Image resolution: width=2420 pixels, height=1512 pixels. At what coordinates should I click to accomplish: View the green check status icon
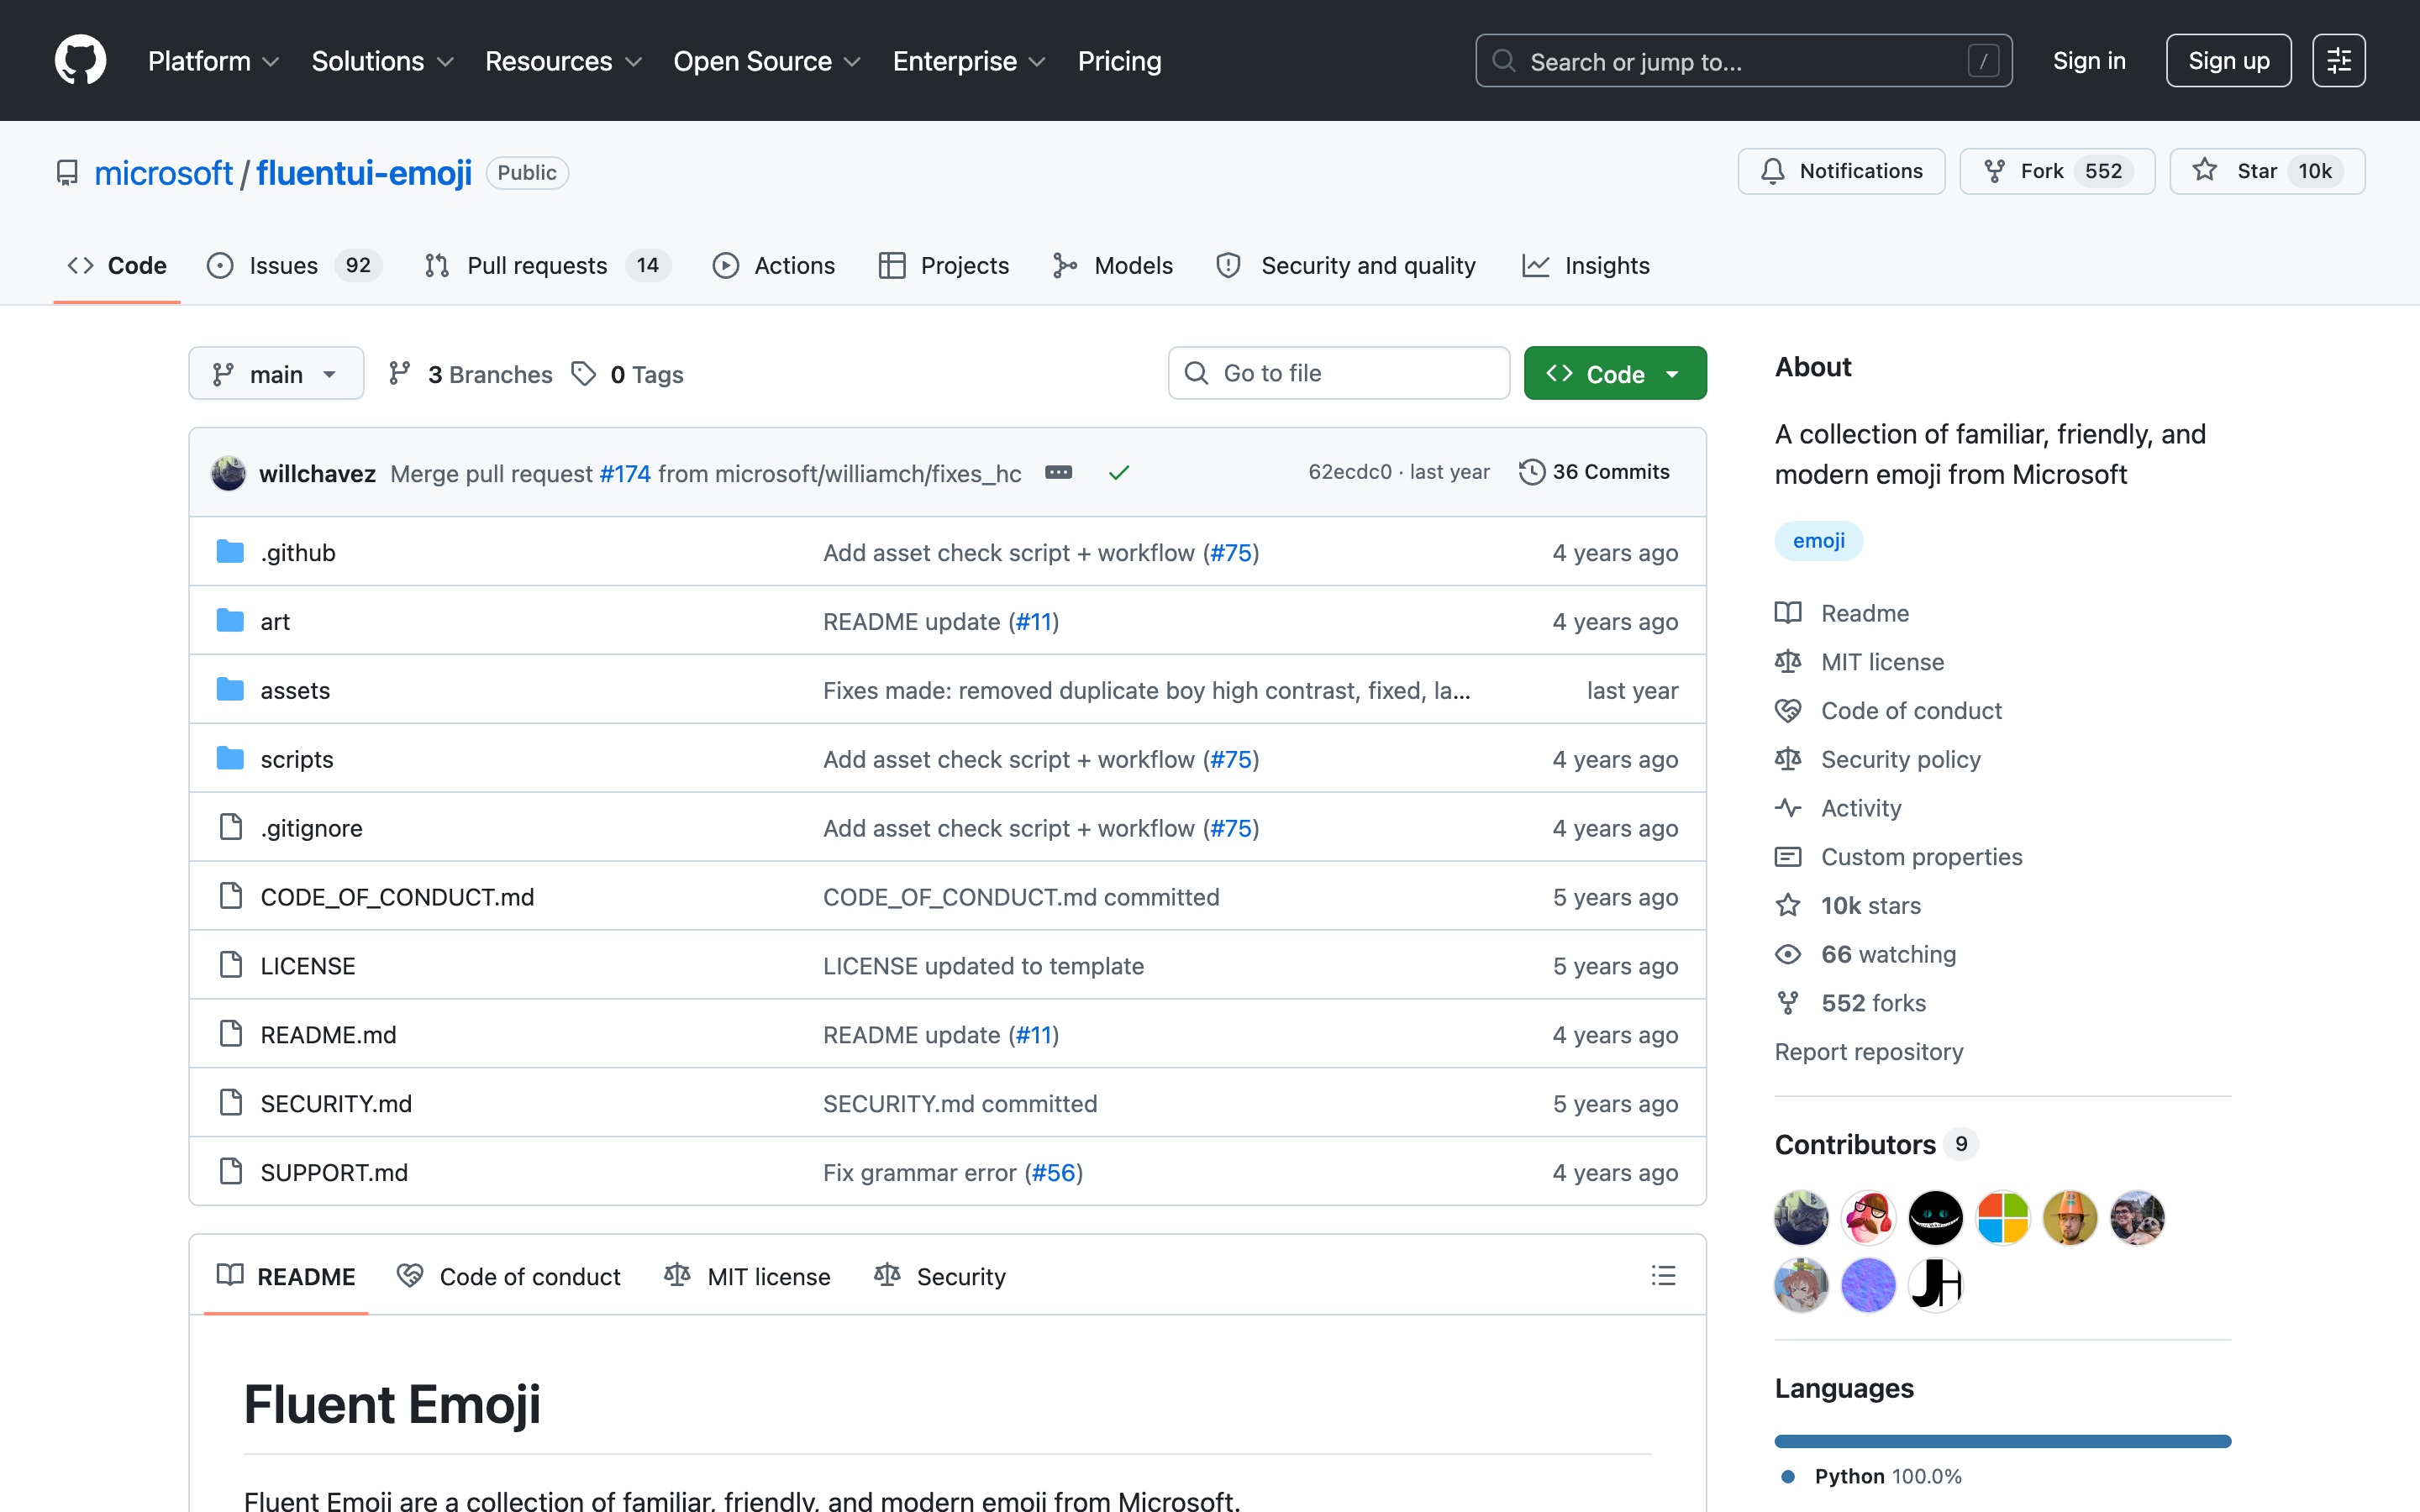pos(1118,472)
